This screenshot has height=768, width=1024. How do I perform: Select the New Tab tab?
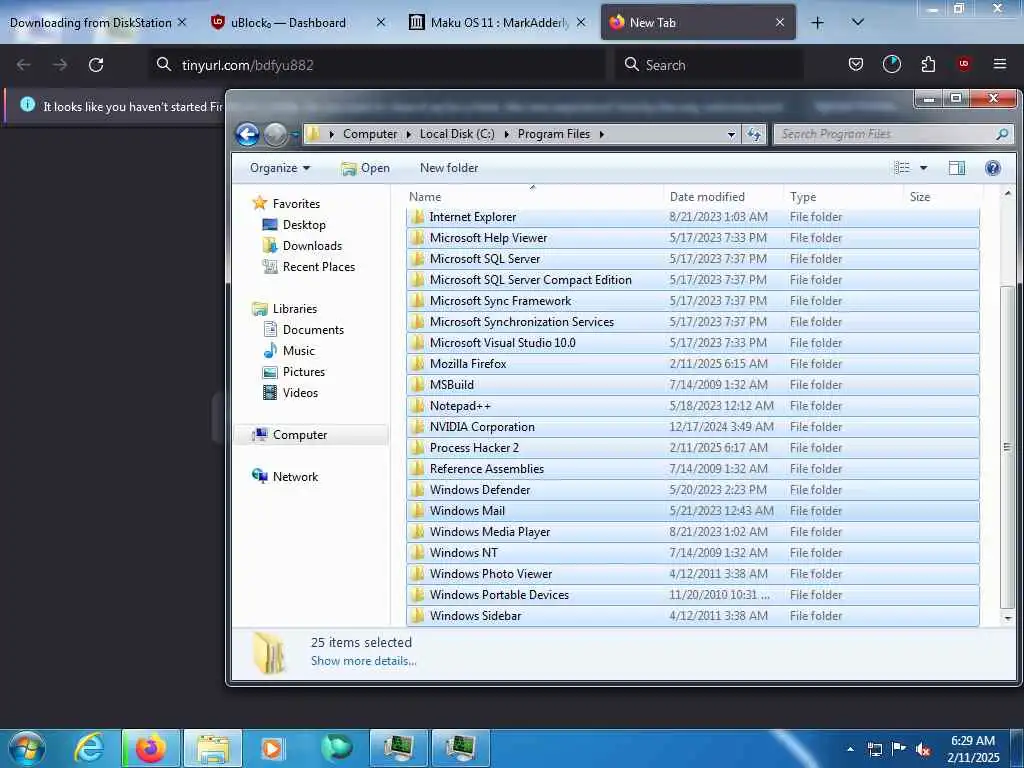pos(698,23)
